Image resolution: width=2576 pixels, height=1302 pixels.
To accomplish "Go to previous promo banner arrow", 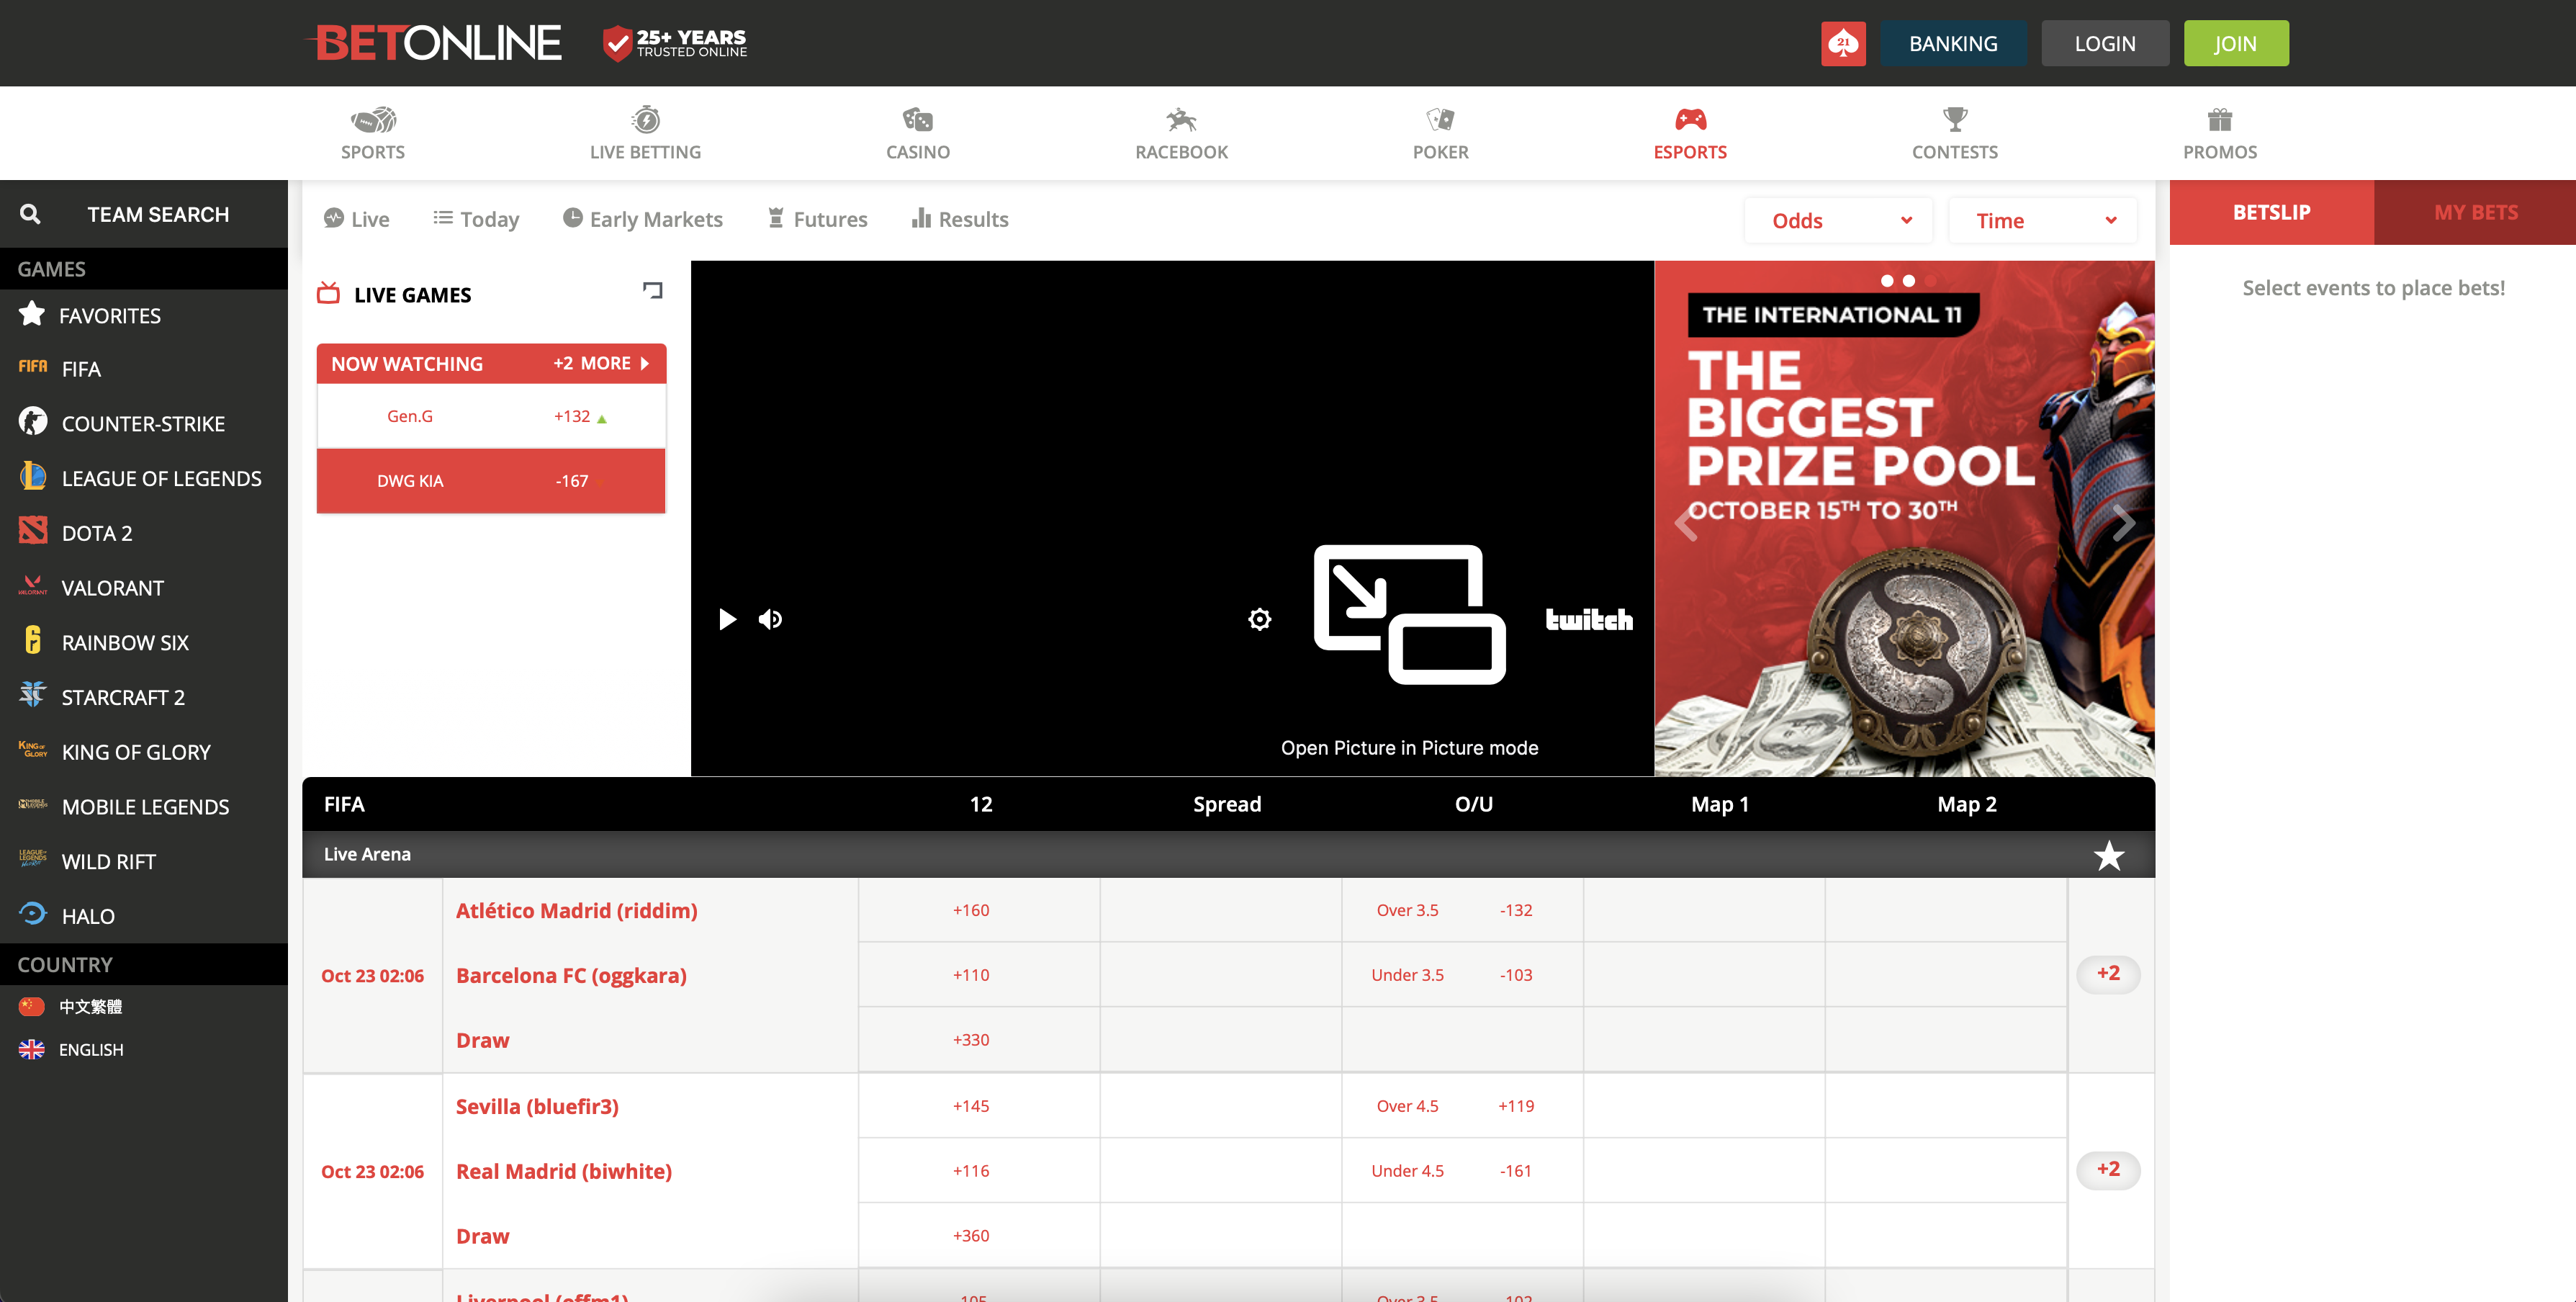I will tap(1686, 522).
